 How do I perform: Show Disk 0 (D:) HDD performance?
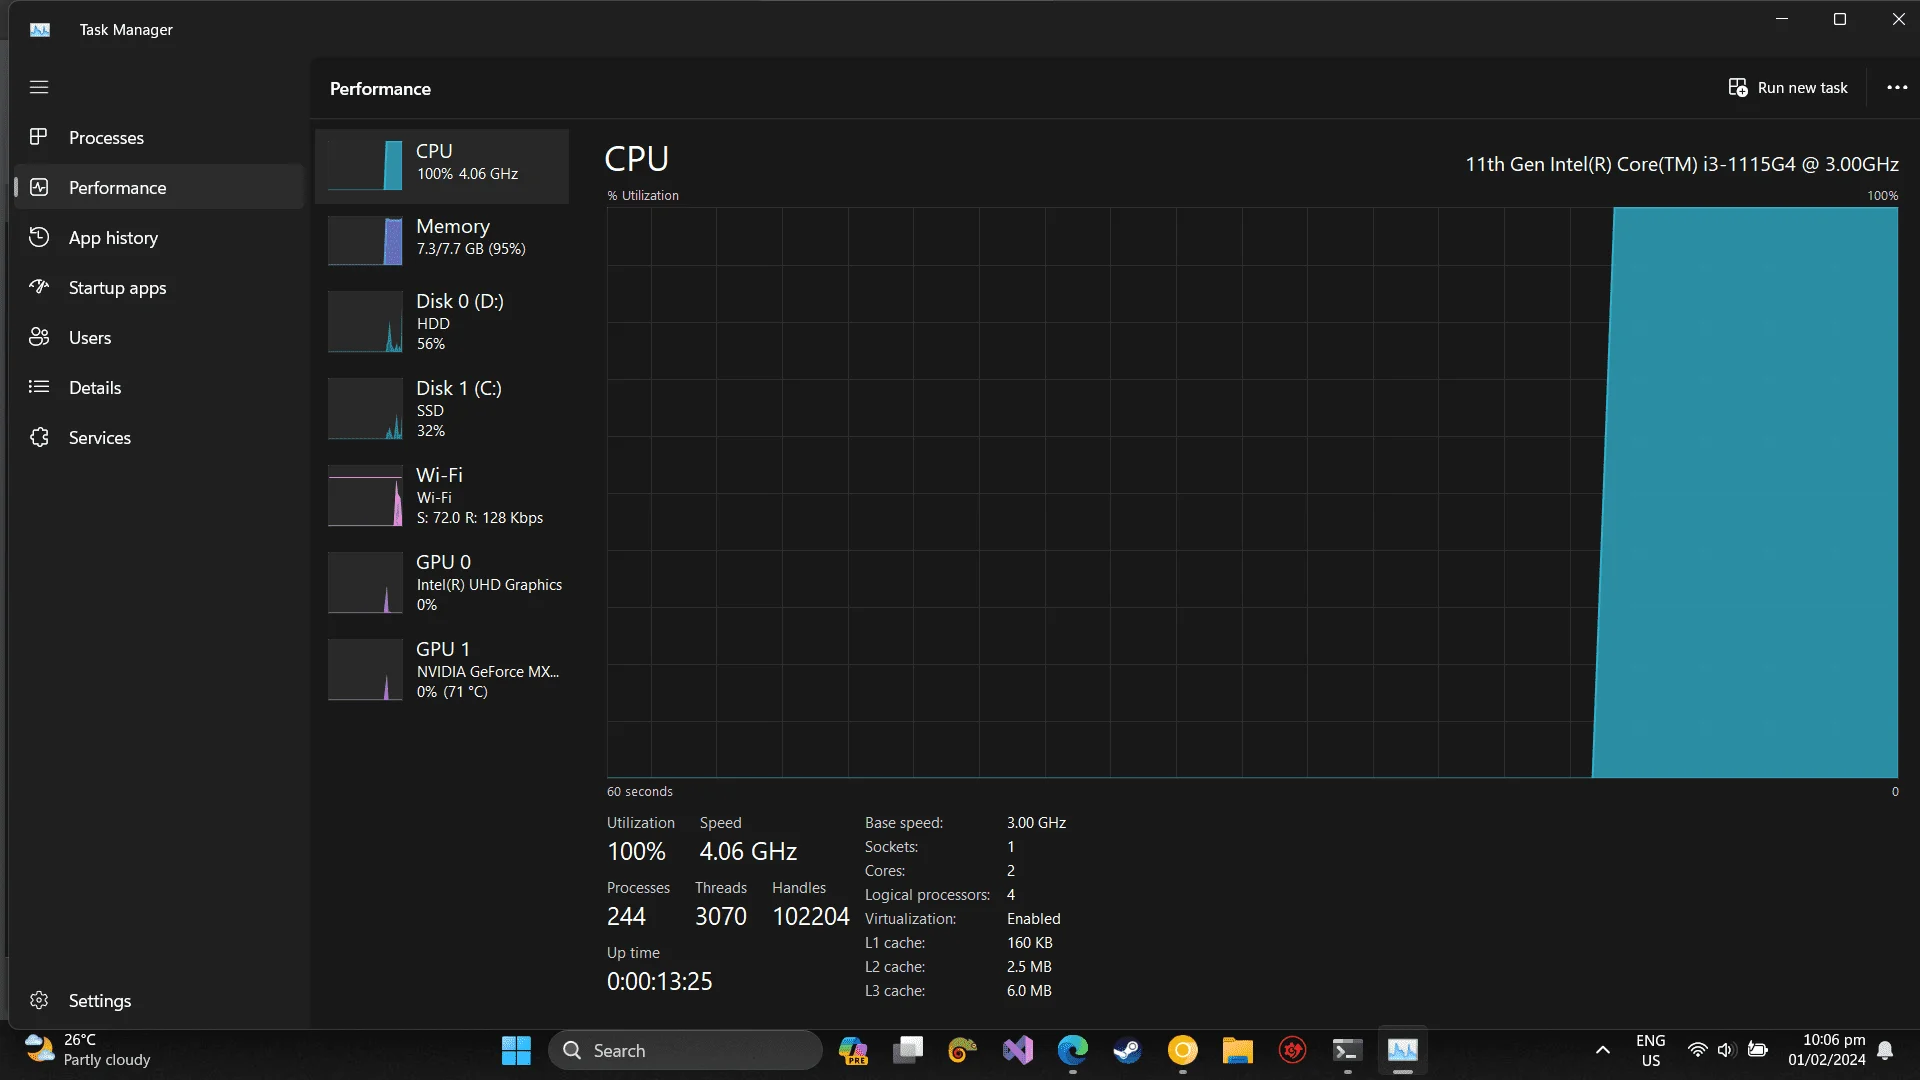pos(442,322)
